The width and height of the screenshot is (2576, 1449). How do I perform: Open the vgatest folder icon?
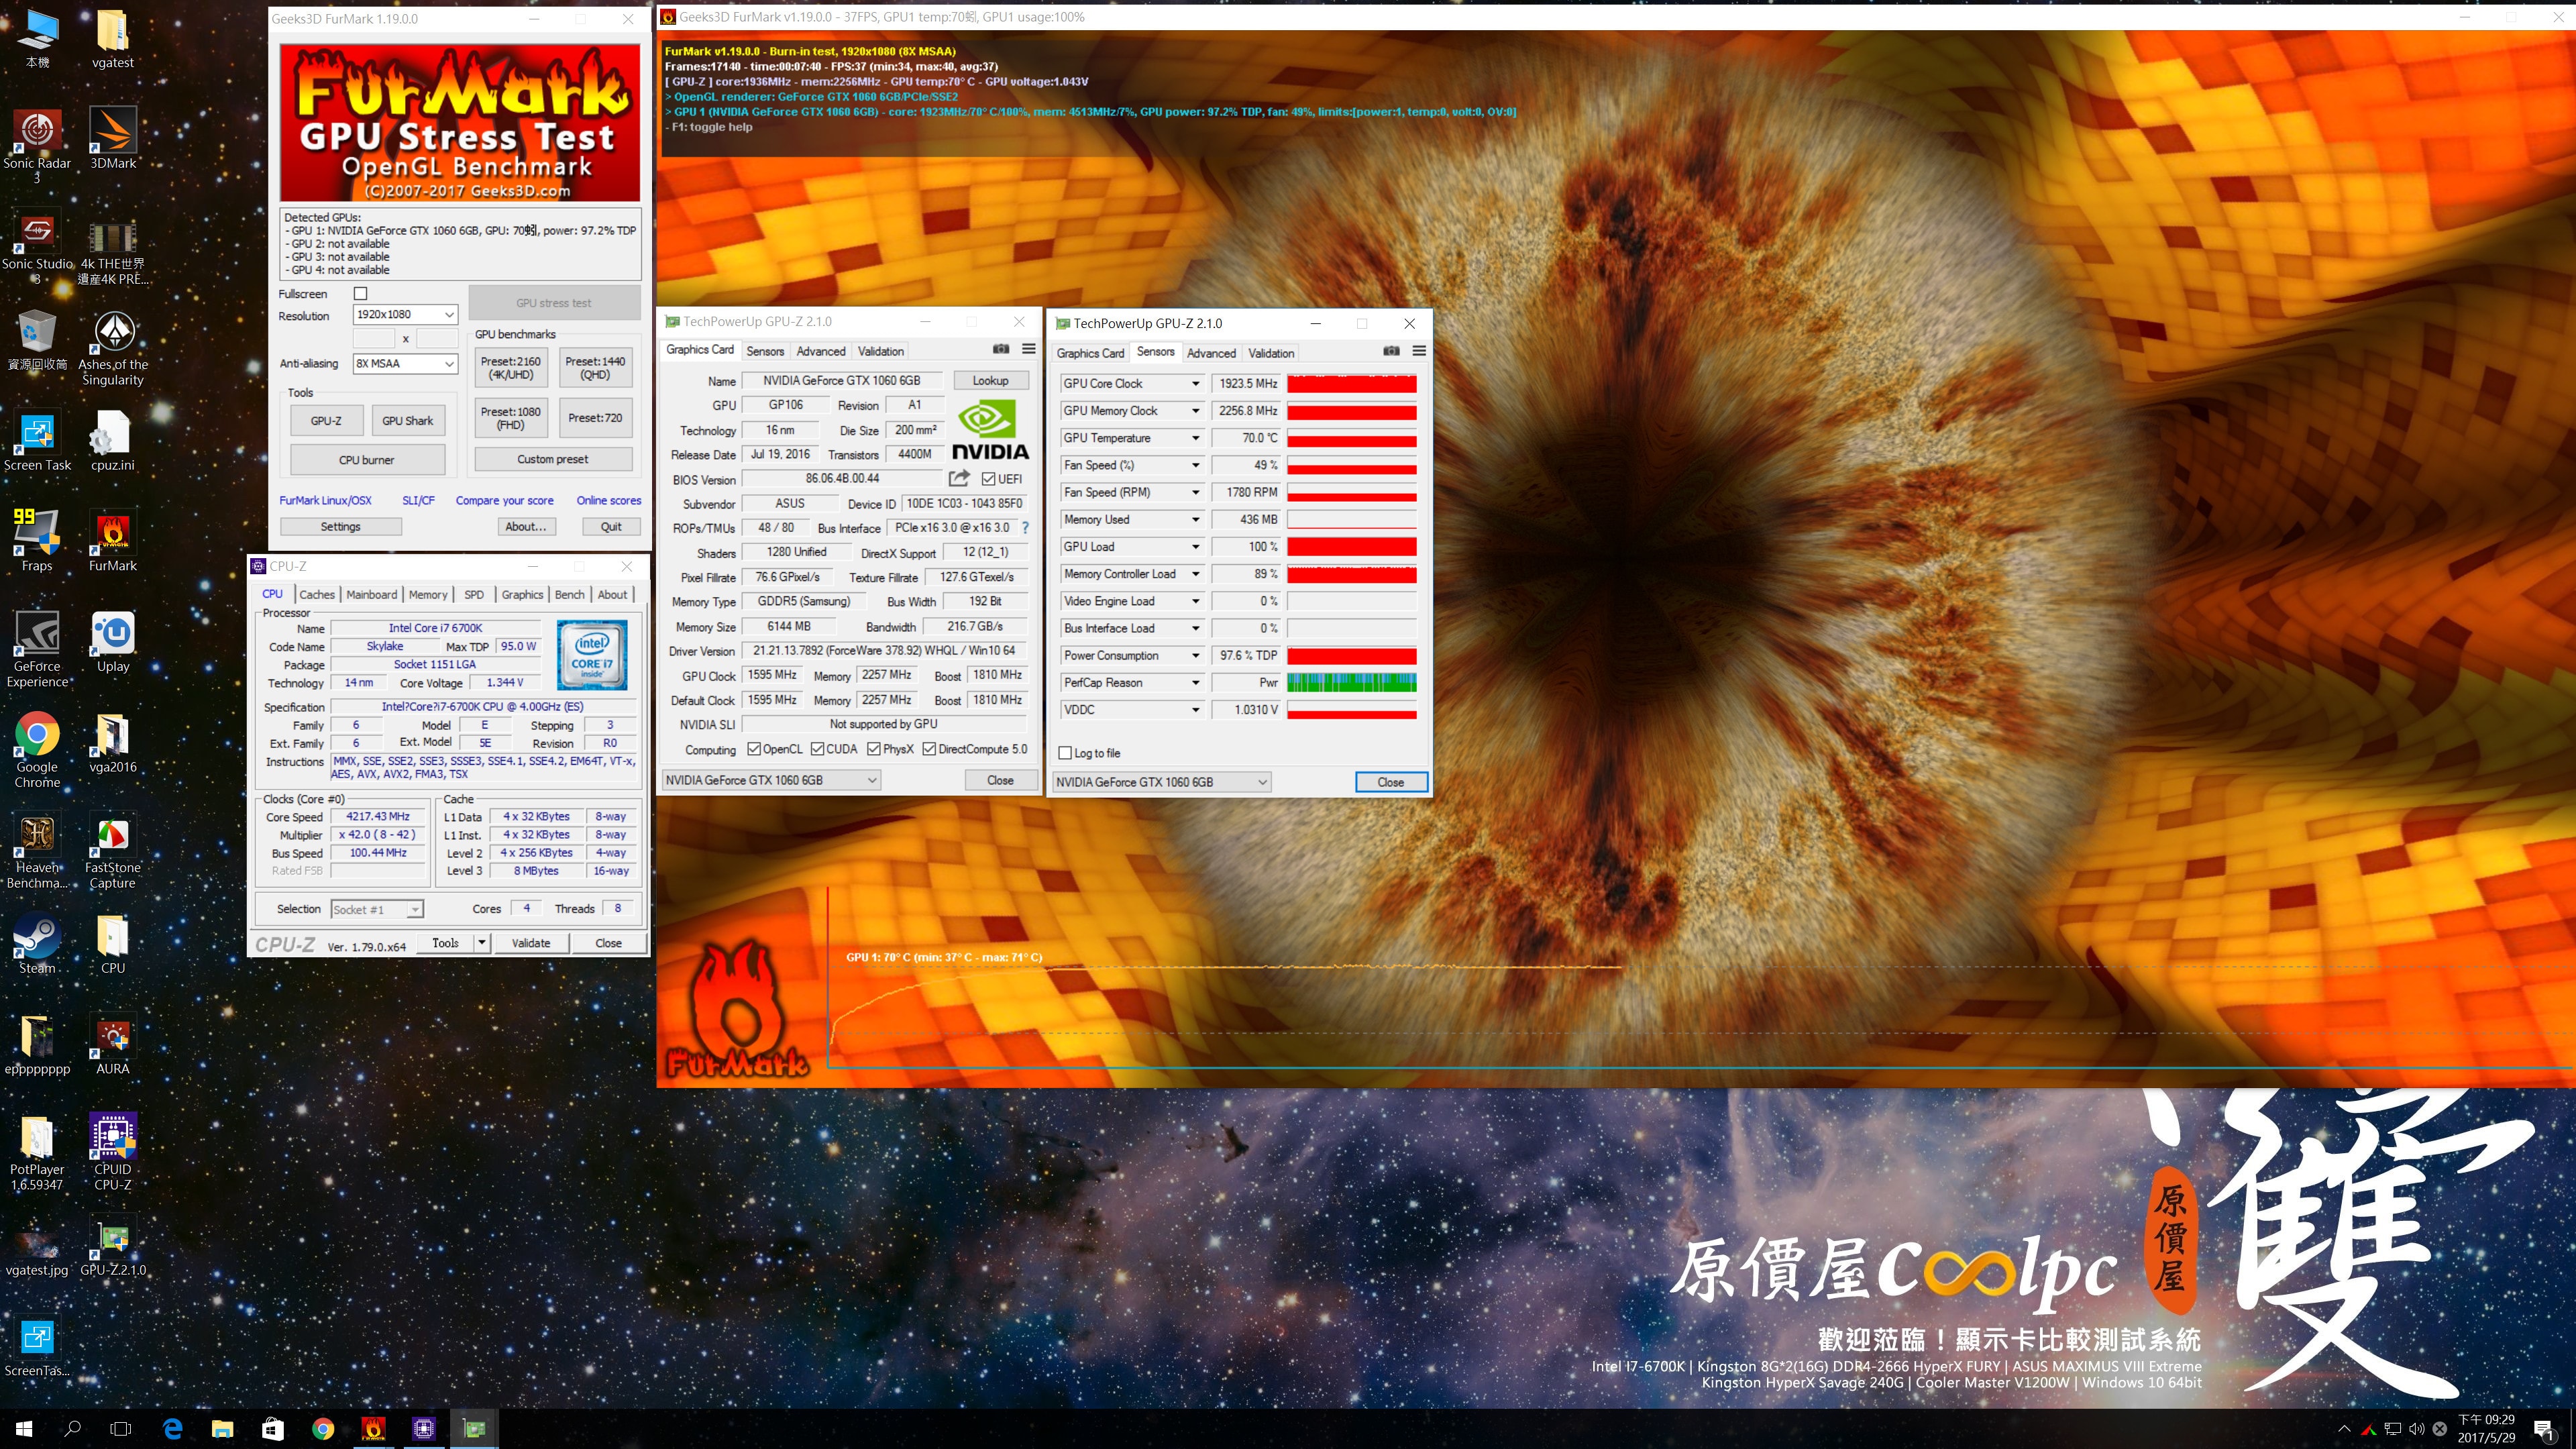(113, 39)
